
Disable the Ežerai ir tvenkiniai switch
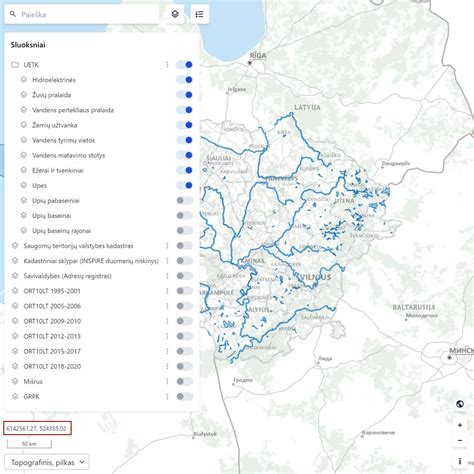[x=185, y=170]
